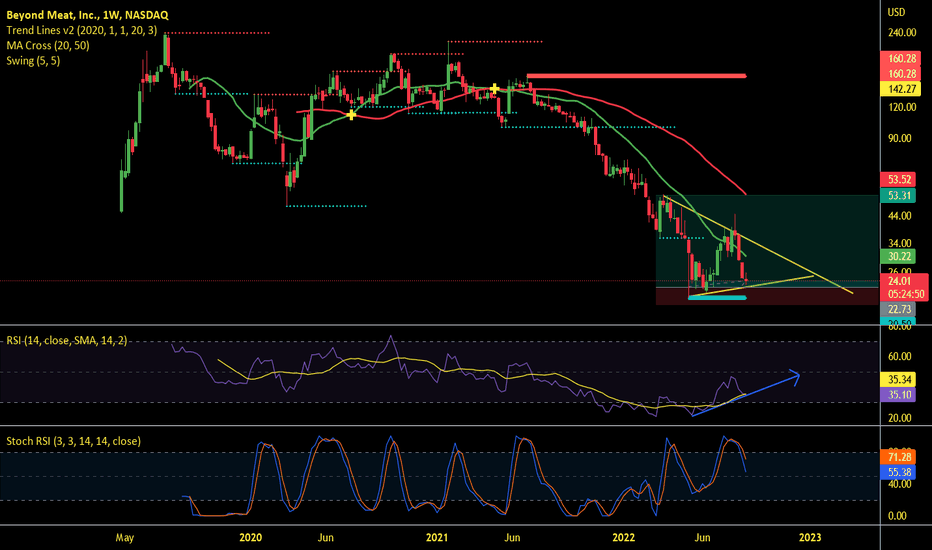Click the green 53.31 price tag
The image size is (932, 550).
point(898,195)
